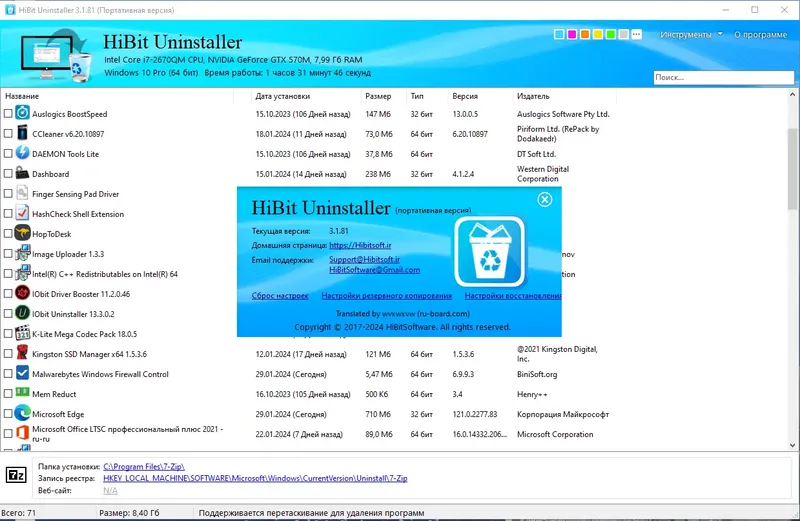Click the program list scroll down arrow
This screenshot has width=800, height=521.
click(792, 445)
